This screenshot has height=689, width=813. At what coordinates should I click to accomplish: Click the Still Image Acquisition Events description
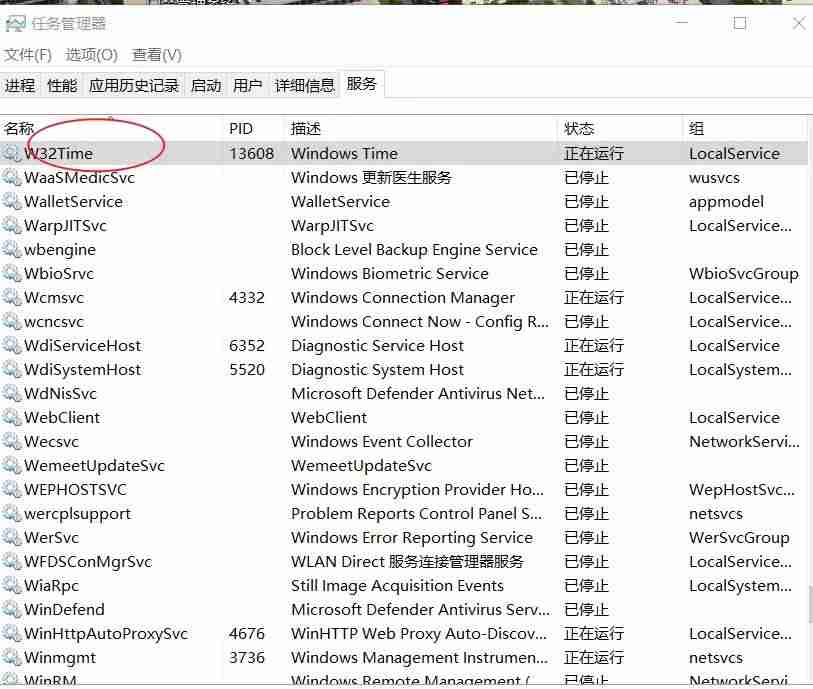click(397, 586)
